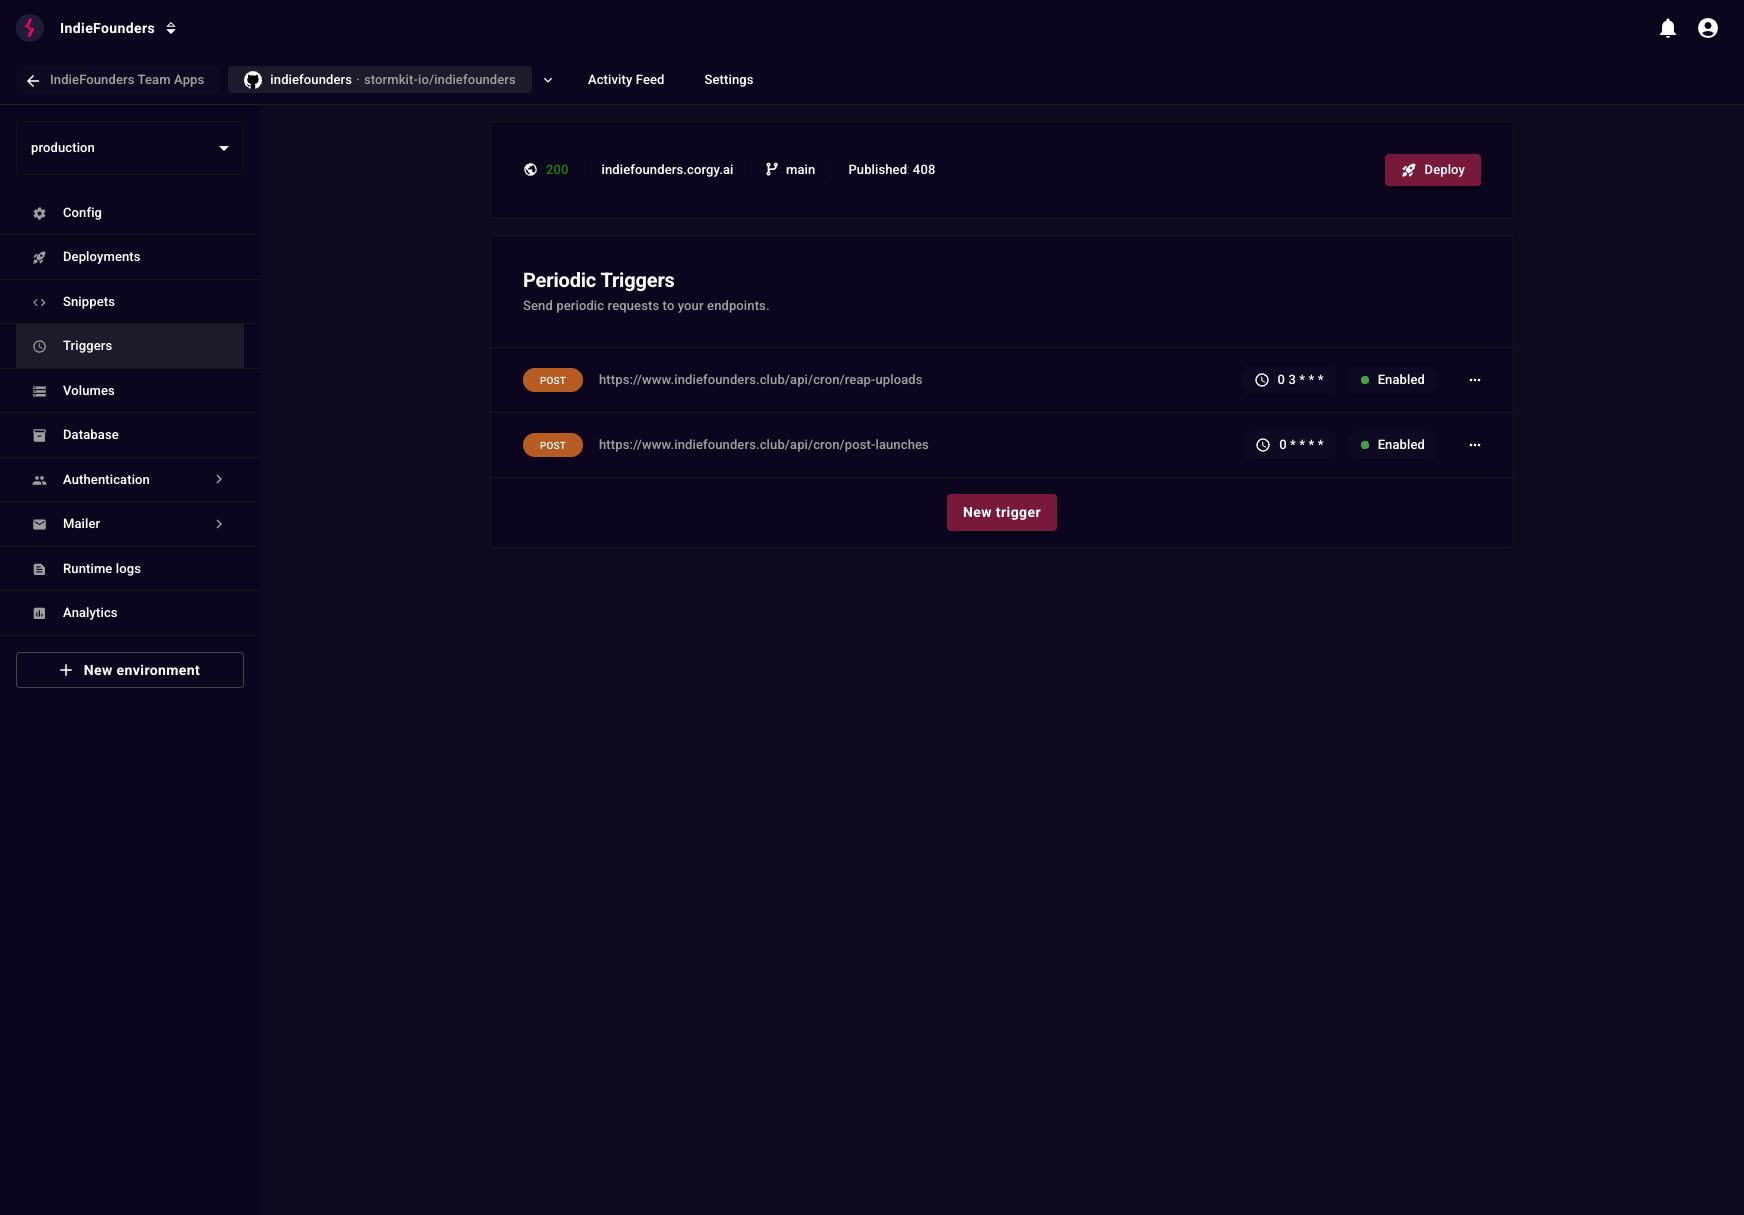Image resolution: width=1744 pixels, height=1215 pixels.
Task: Click the main branch label
Action: point(800,170)
